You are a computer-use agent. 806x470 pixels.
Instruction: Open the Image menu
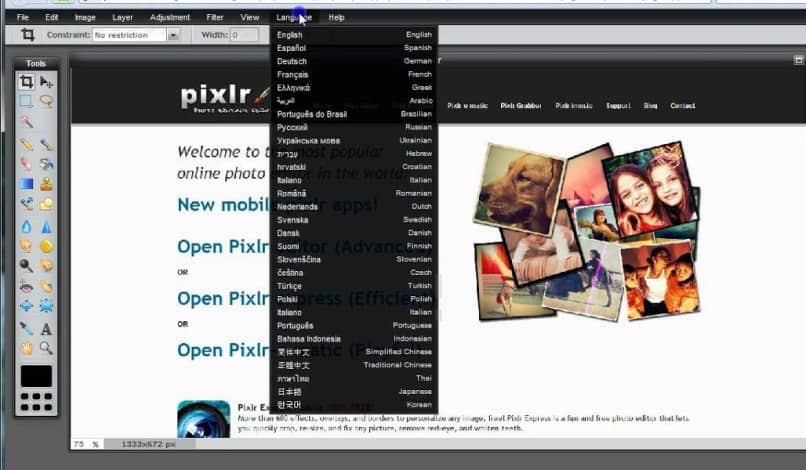[x=85, y=17]
